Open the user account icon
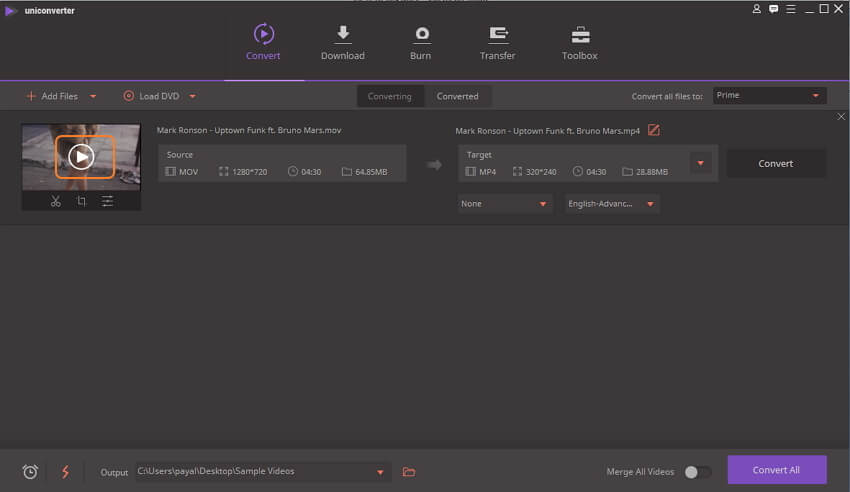This screenshot has height=492, width=850. point(756,9)
